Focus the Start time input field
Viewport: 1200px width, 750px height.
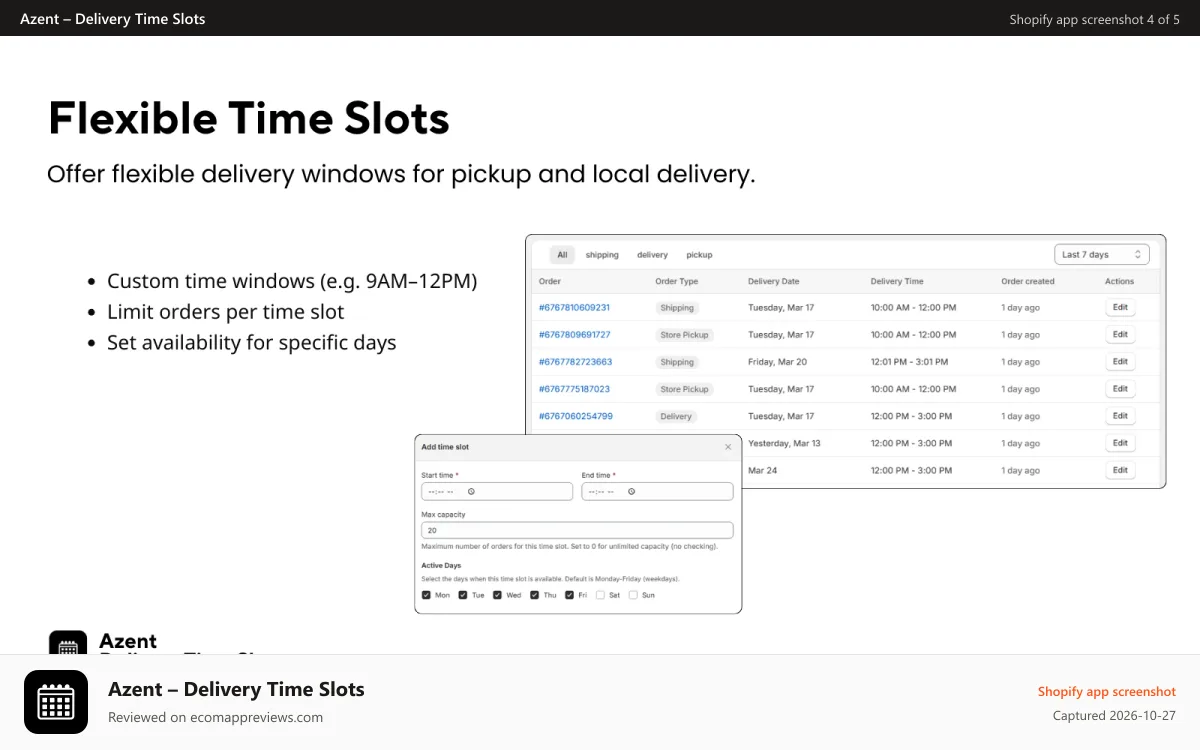(x=497, y=492)
